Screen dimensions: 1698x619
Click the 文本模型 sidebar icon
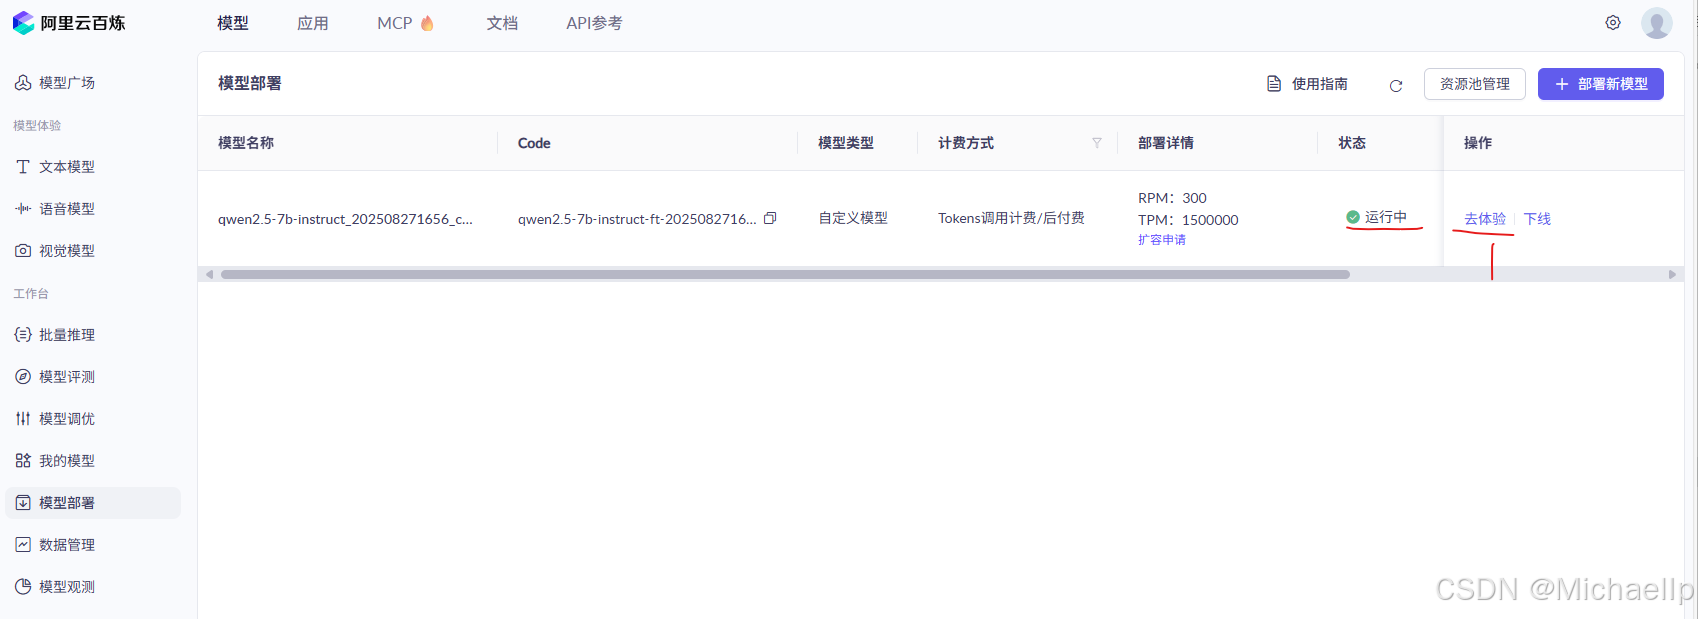point(23,167)
